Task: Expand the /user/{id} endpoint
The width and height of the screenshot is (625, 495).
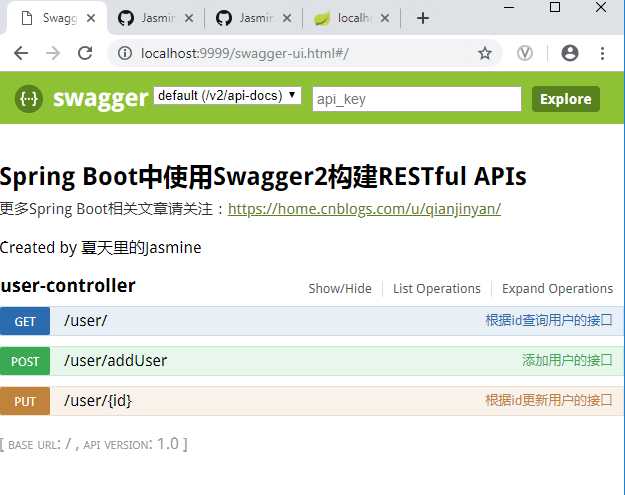Action: (x=98, y=401)
